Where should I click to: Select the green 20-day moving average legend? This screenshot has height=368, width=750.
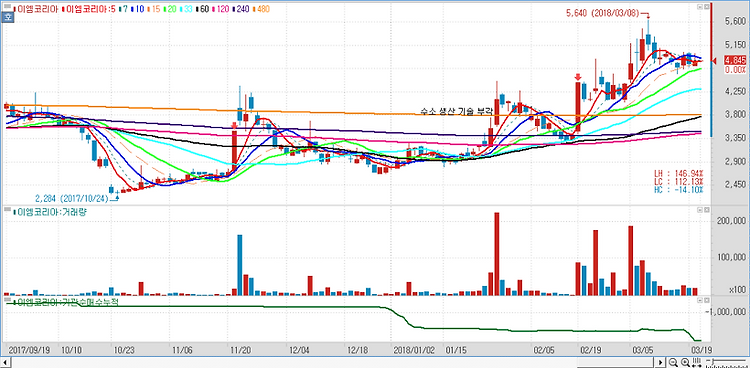coord(169,9)
